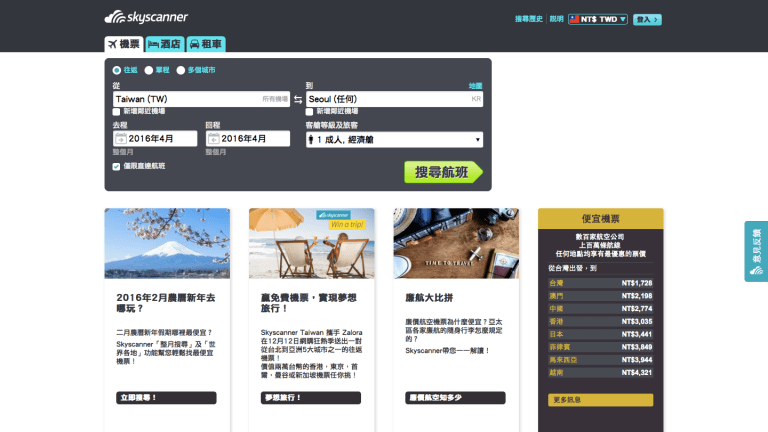Open 地圖 map link above destination
768x432 pixels.
pyautogui.click(x=475, y=86)
